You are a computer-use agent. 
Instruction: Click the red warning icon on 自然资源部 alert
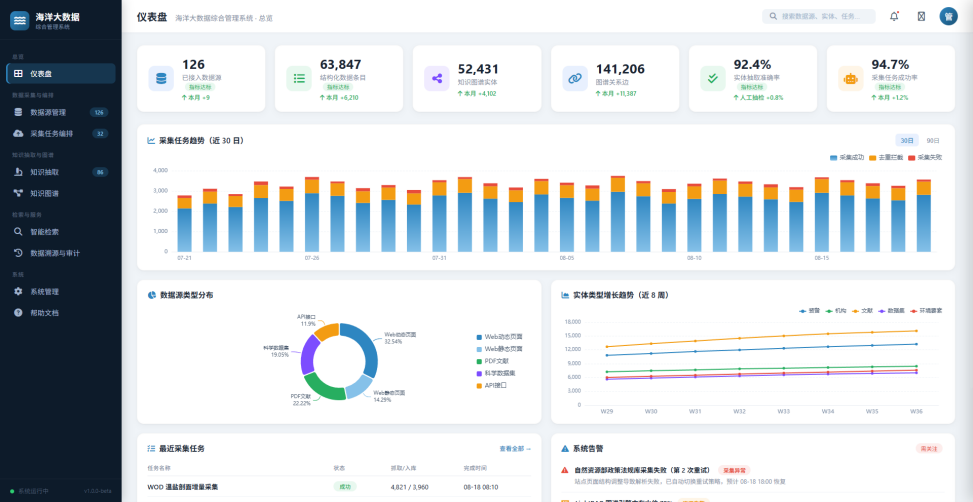pyautogui.click(x=565, y=470)
